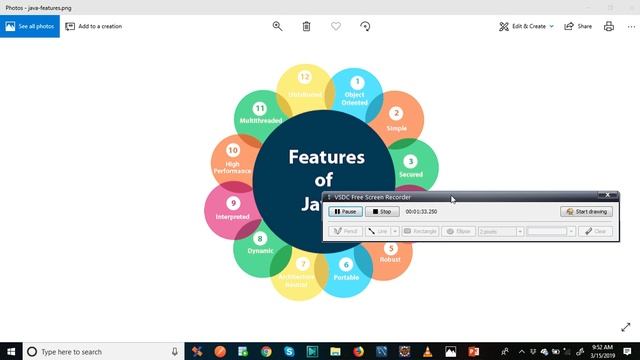The height and width of the screenshot is (360, 640).
Task: Open the Windows Start menu
Action: click(x=11, y=351)
